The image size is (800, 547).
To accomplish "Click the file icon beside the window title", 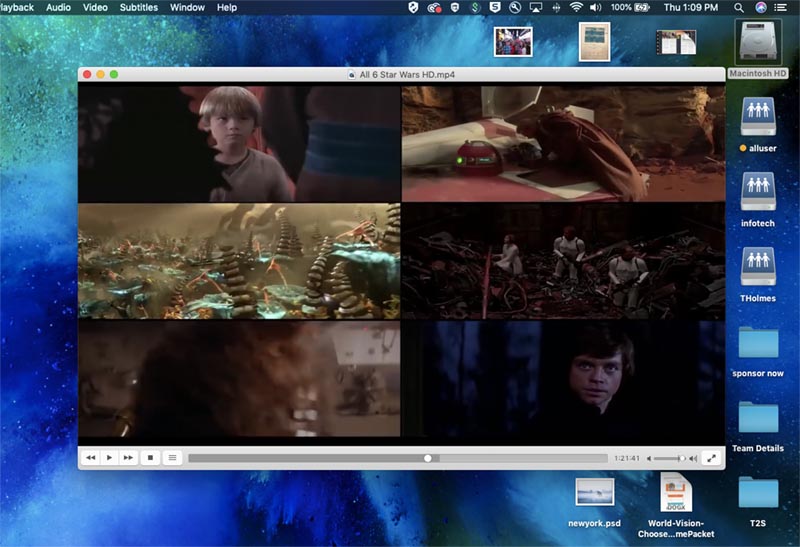I will (352, 74).
